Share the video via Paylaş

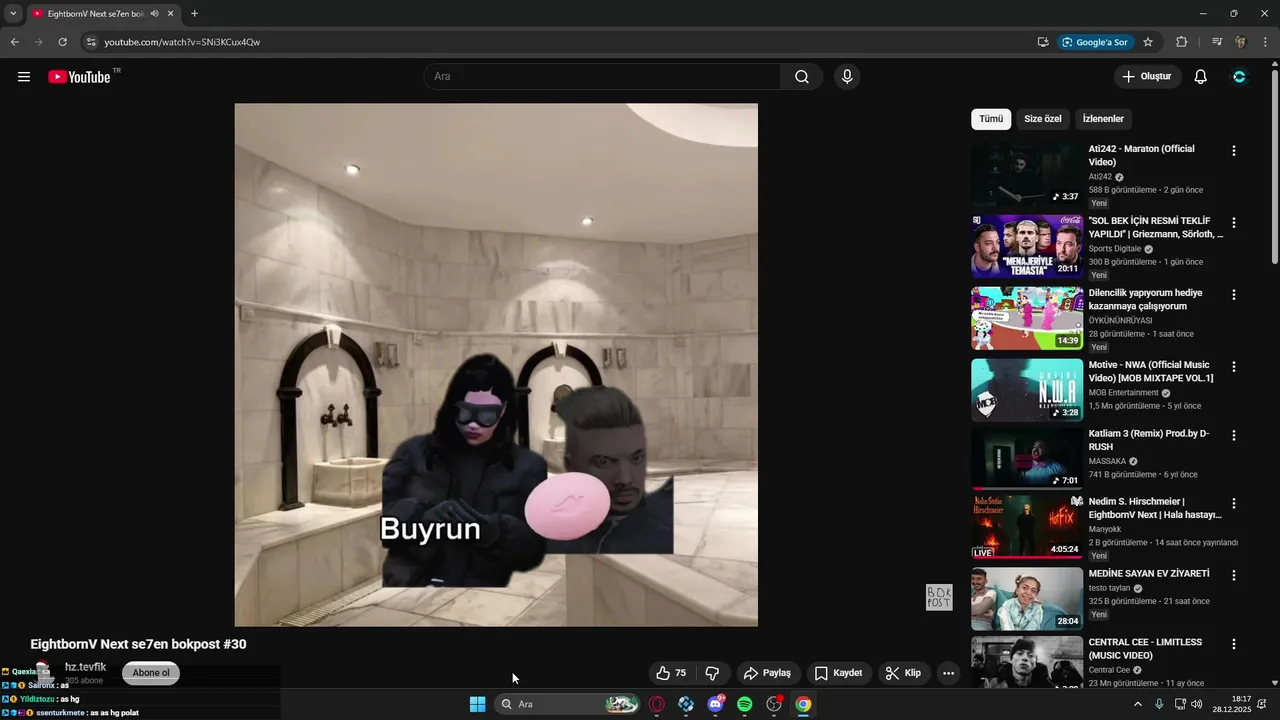pyautogui.click(x=767, y=673)
